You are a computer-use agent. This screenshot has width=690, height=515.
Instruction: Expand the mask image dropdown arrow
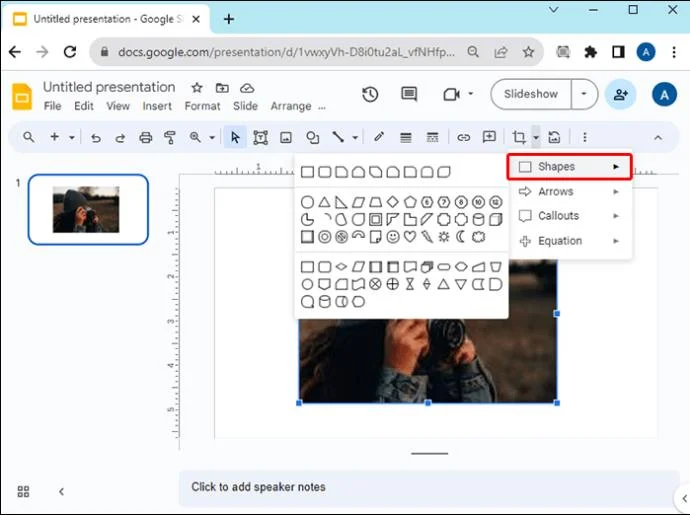tap(536, 137)
